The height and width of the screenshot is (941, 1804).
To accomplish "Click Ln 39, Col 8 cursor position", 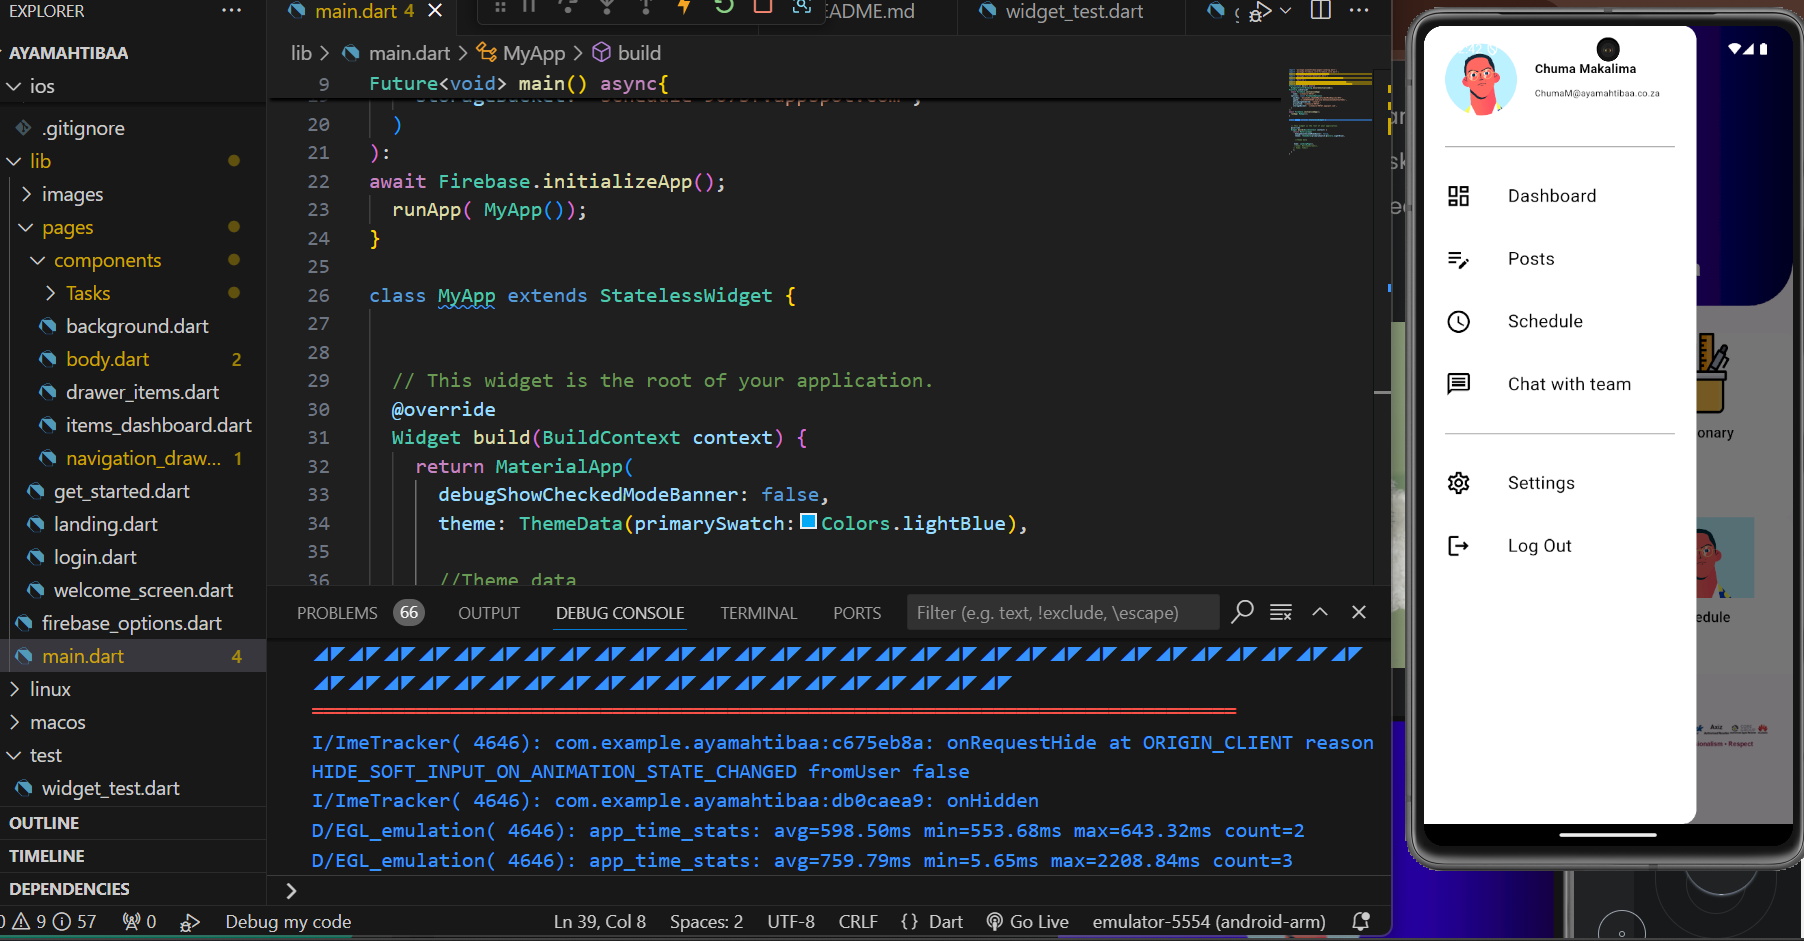I will coord(600,921).
